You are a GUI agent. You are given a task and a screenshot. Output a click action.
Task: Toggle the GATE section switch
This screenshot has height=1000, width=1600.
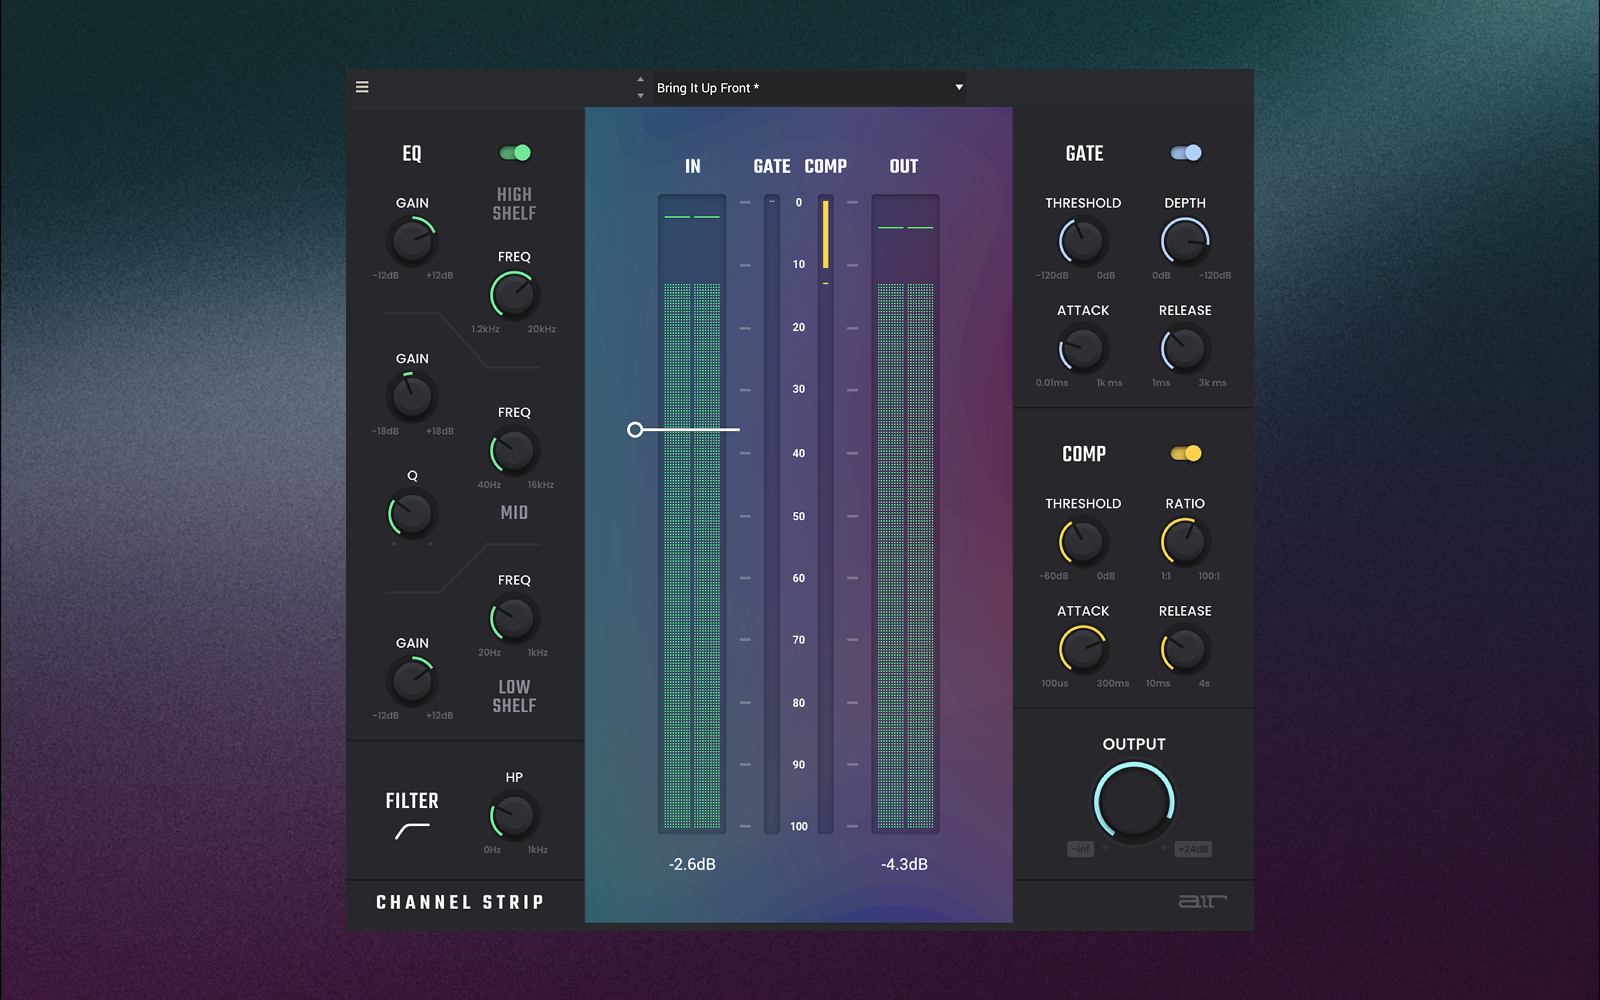point(1186,153)
